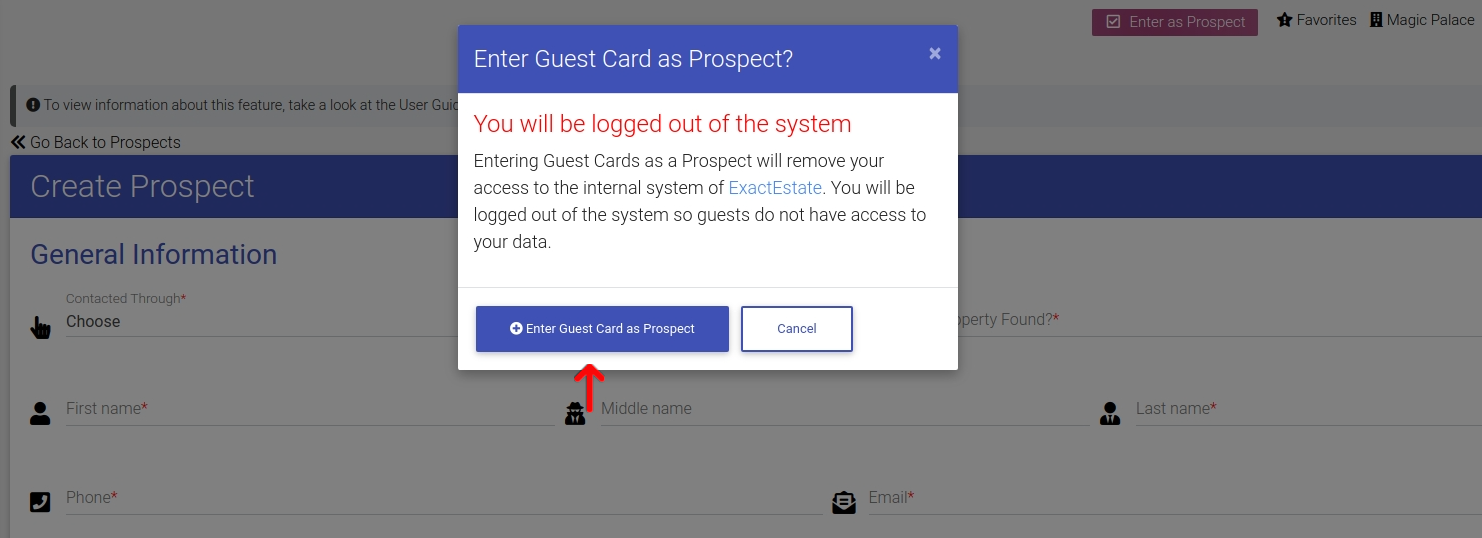The image size is (1482, 538).
Task: Click the suited person icon by Last name
Action: tap(1110, 414)
